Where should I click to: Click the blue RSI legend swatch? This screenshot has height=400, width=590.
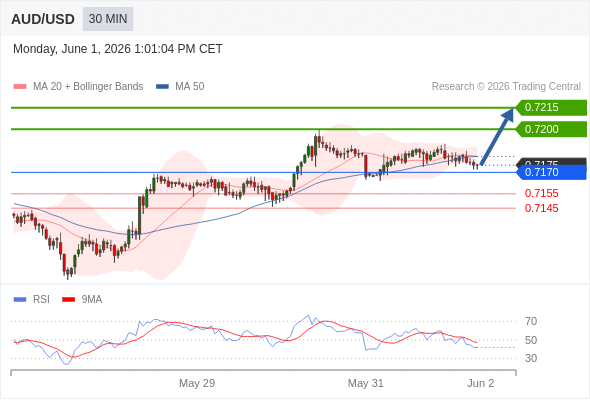(20, 300)
